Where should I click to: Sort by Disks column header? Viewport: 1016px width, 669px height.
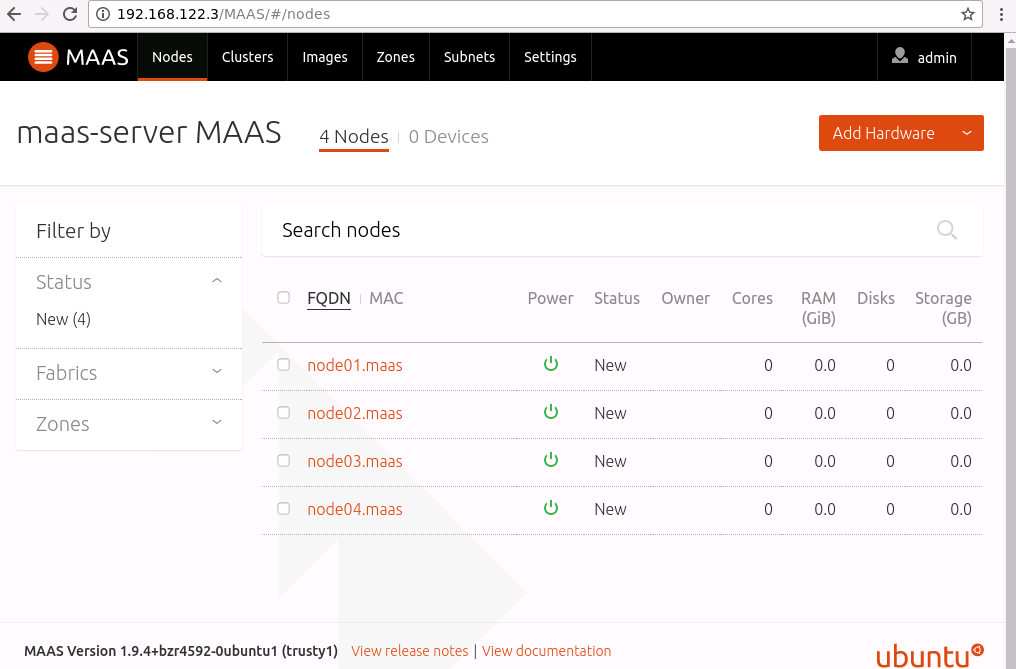(x=875, y=298)
